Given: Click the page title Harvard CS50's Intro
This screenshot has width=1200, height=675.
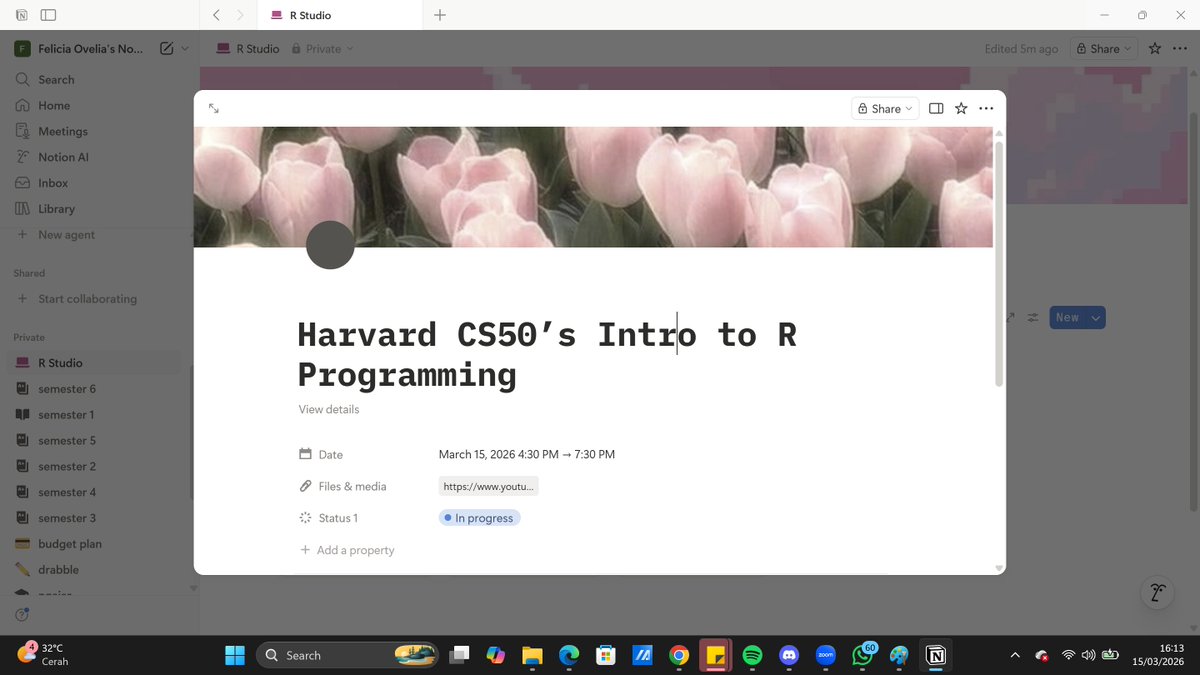Looking at the screenshot, I should (x=547, y=354).
